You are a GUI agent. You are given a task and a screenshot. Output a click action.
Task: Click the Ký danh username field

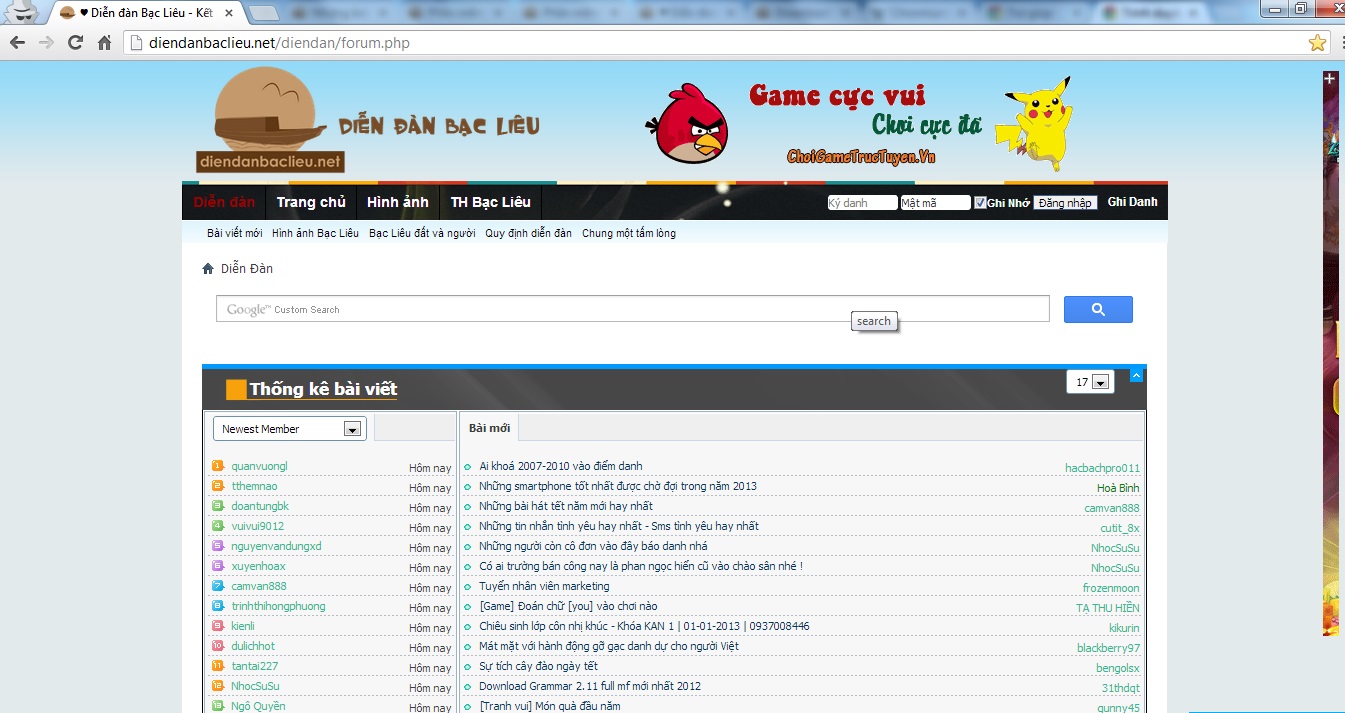click(x=862, y=202)
